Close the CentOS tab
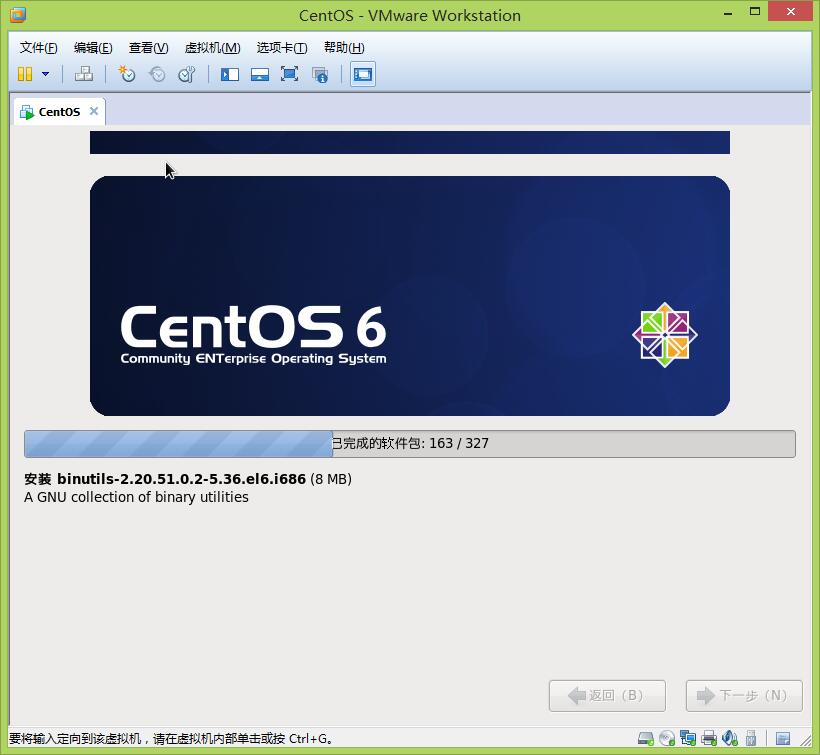 [93, 111]
